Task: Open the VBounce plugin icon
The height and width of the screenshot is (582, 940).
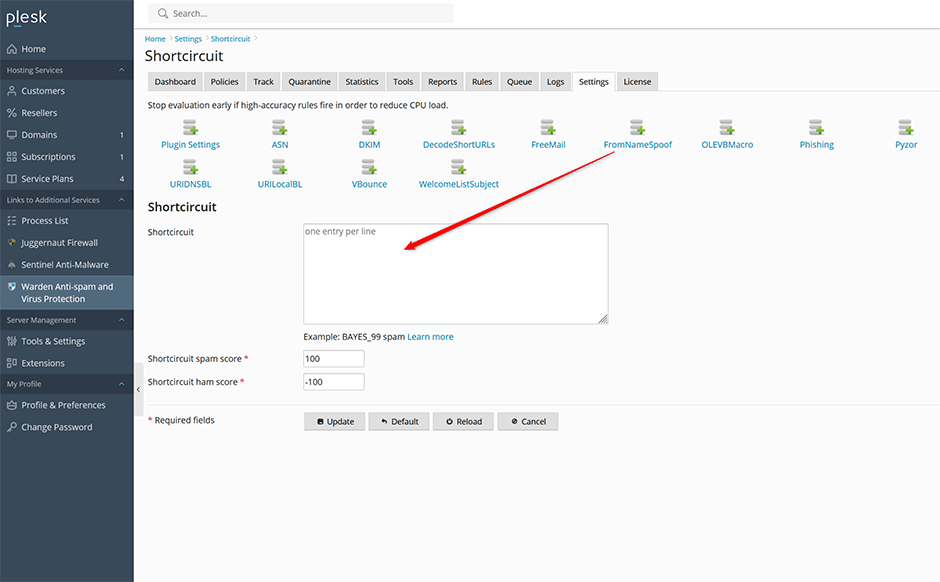Action: [369, 167]
